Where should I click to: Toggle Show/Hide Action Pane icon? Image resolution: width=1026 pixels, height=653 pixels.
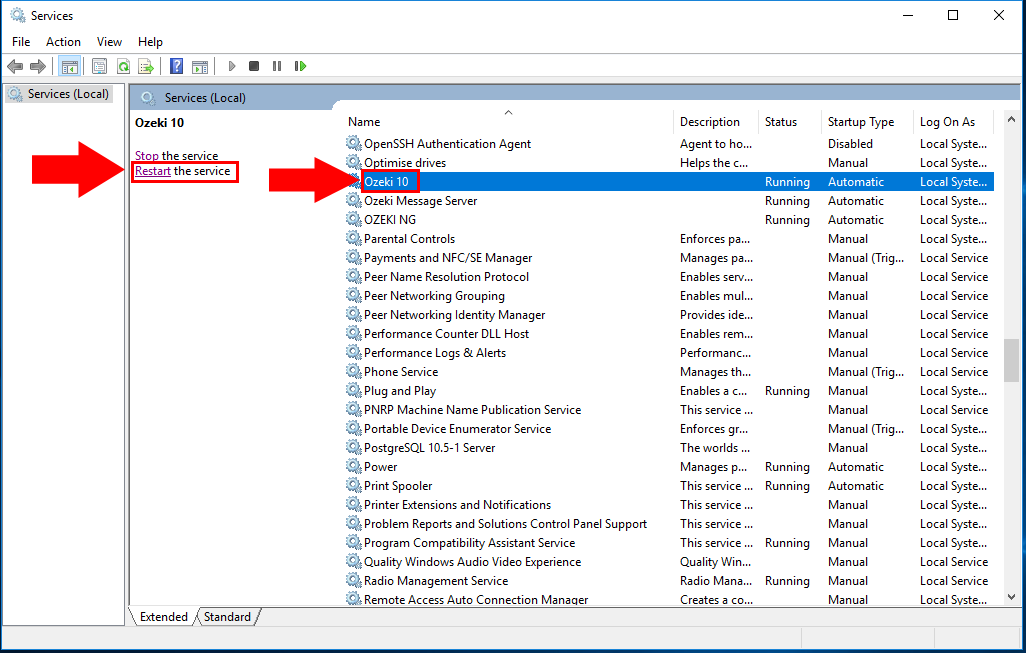[x=200, y=66]
